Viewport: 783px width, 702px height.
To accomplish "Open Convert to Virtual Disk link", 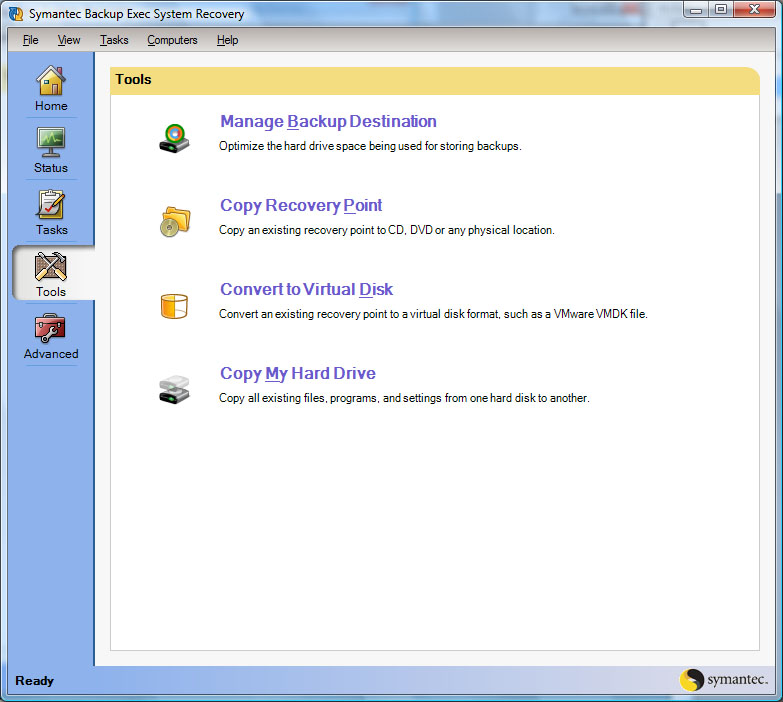I will point(307,289).
